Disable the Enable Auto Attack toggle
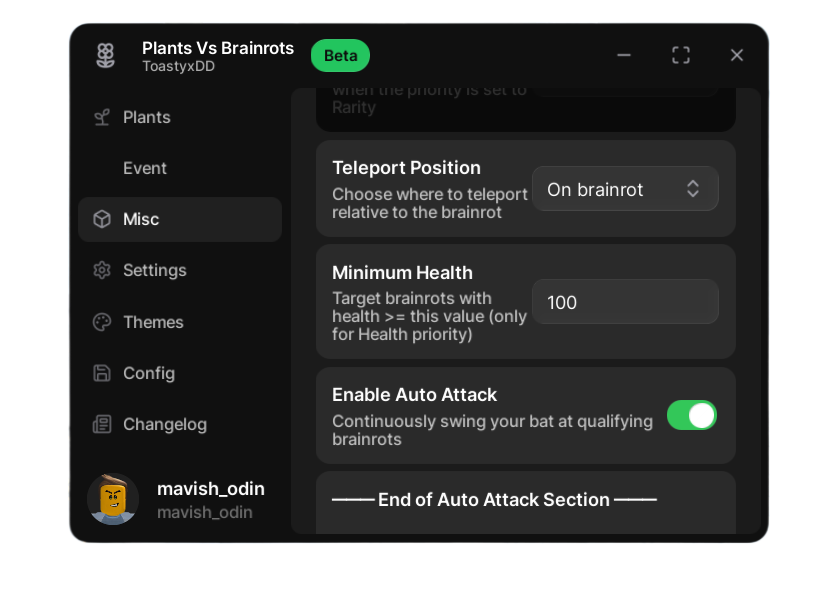The height and width of the screenshot is (600, 819). 692,415
